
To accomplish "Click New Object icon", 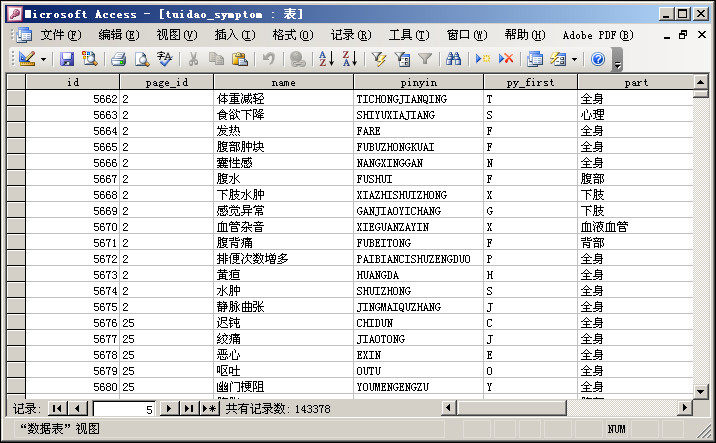I will pyautogui.click(x=558, y=58).
